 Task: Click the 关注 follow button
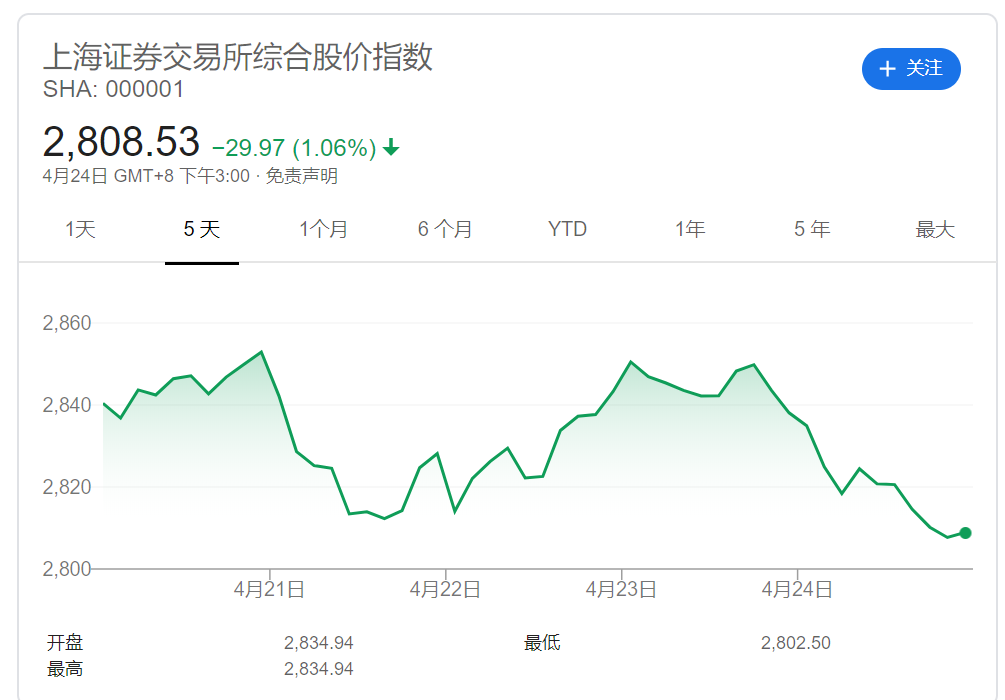910,68
